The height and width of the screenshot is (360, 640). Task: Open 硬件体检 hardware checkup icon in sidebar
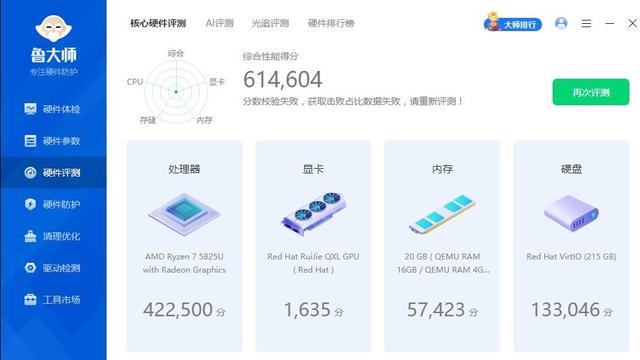click(x=30, y=109)
